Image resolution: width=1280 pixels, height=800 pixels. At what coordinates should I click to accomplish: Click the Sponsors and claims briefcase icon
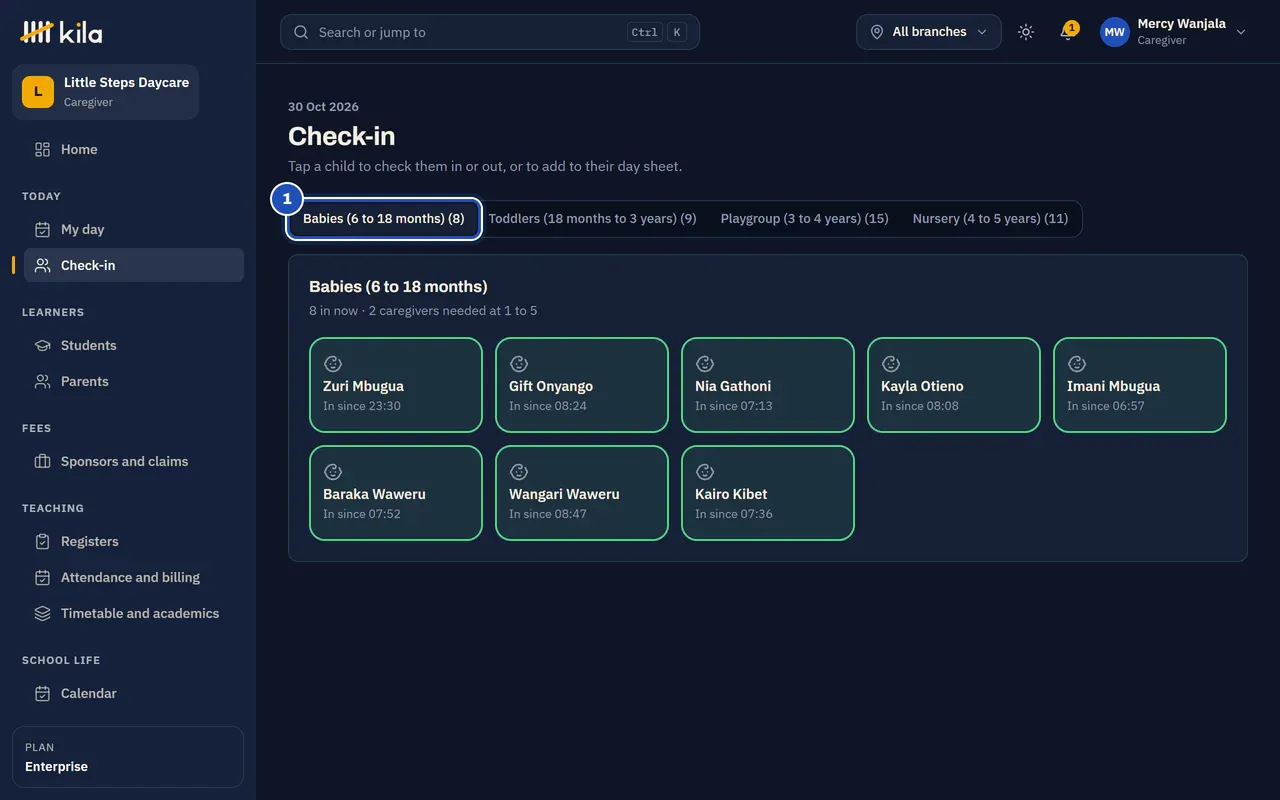(x=42, y=461)
